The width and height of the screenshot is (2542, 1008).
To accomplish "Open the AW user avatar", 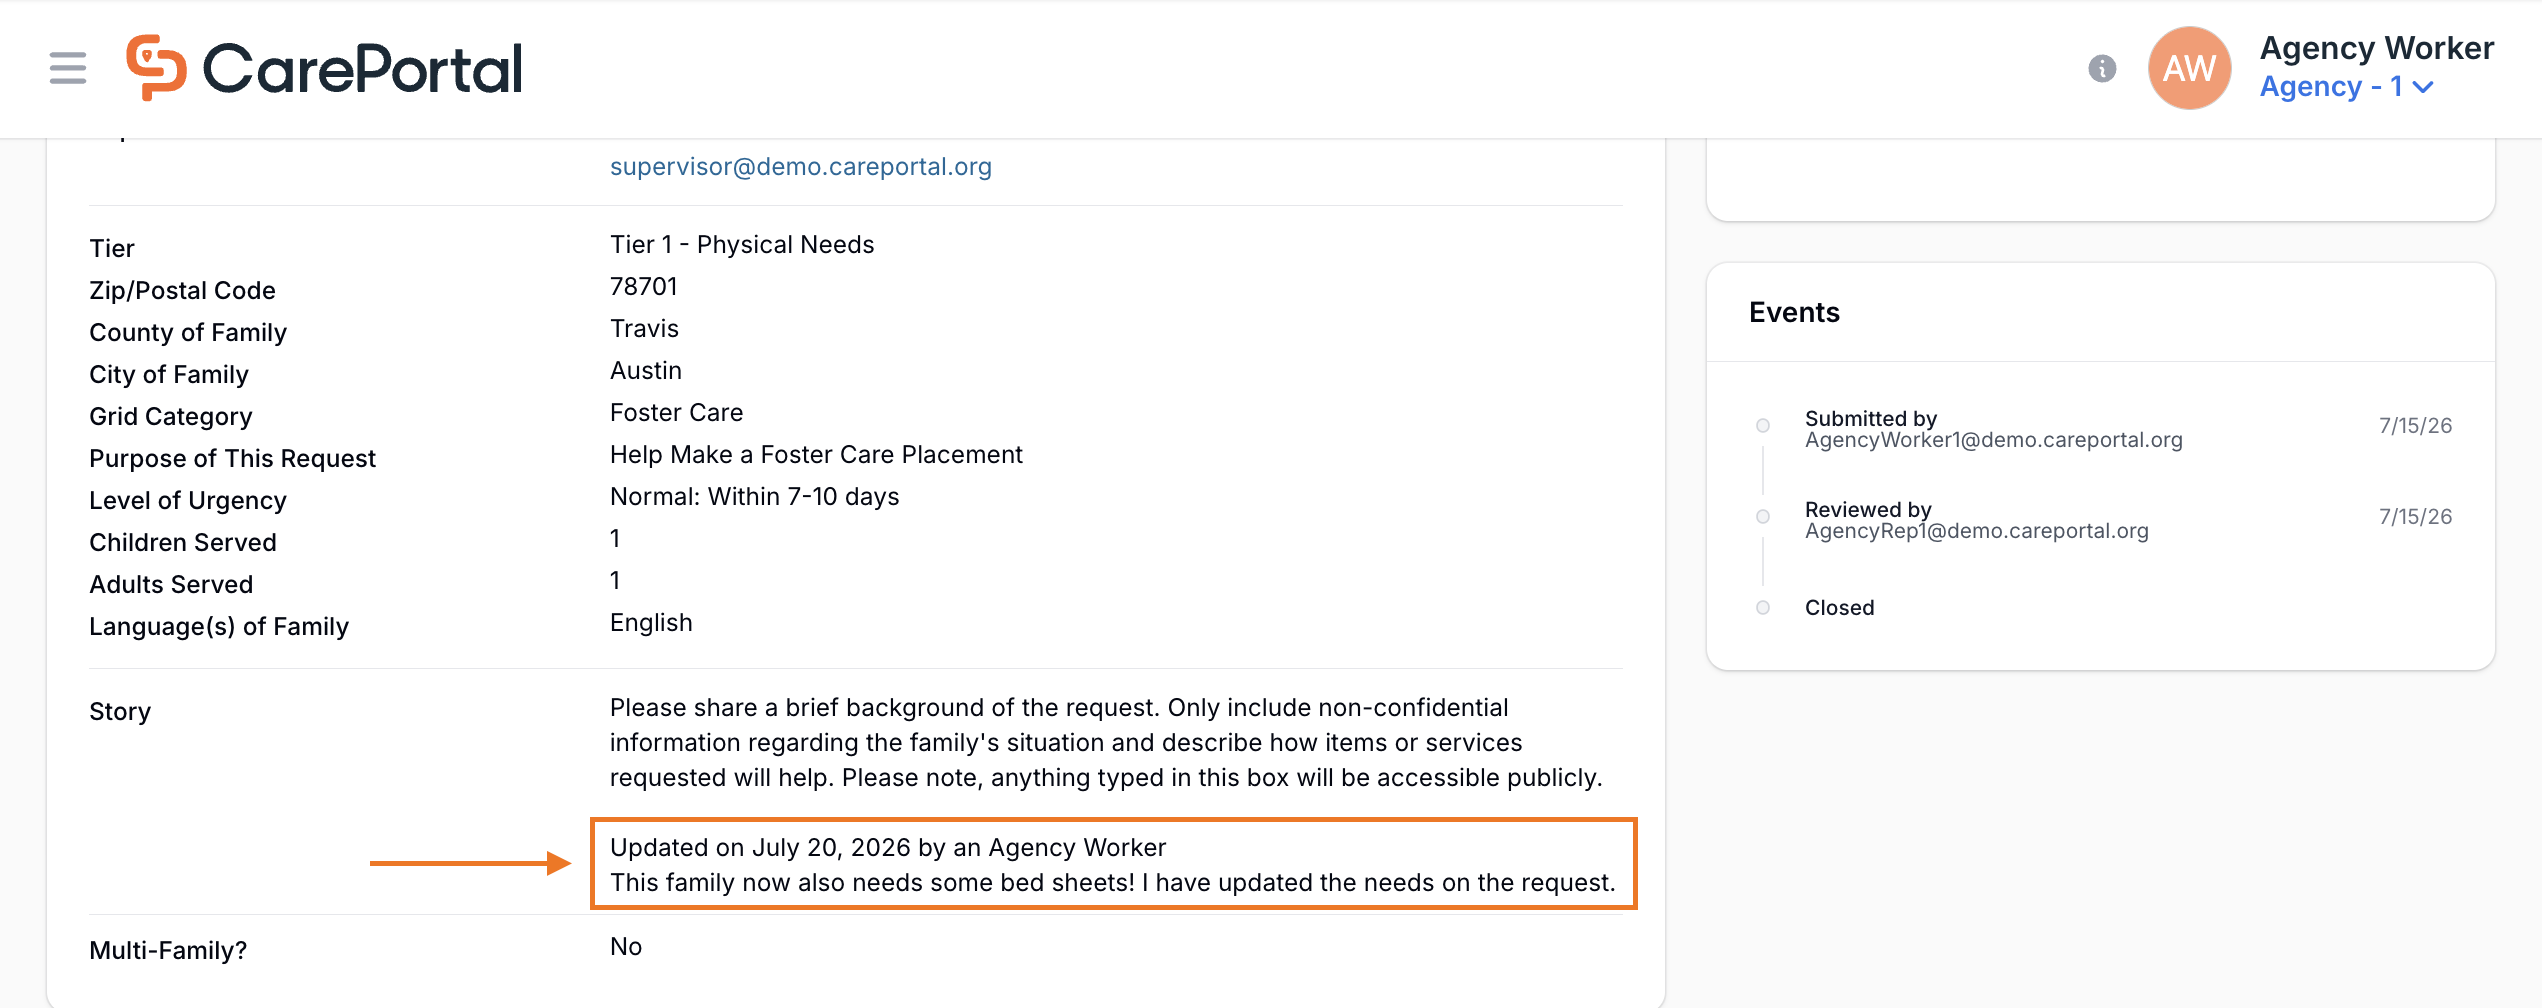I will point(2190,68).
